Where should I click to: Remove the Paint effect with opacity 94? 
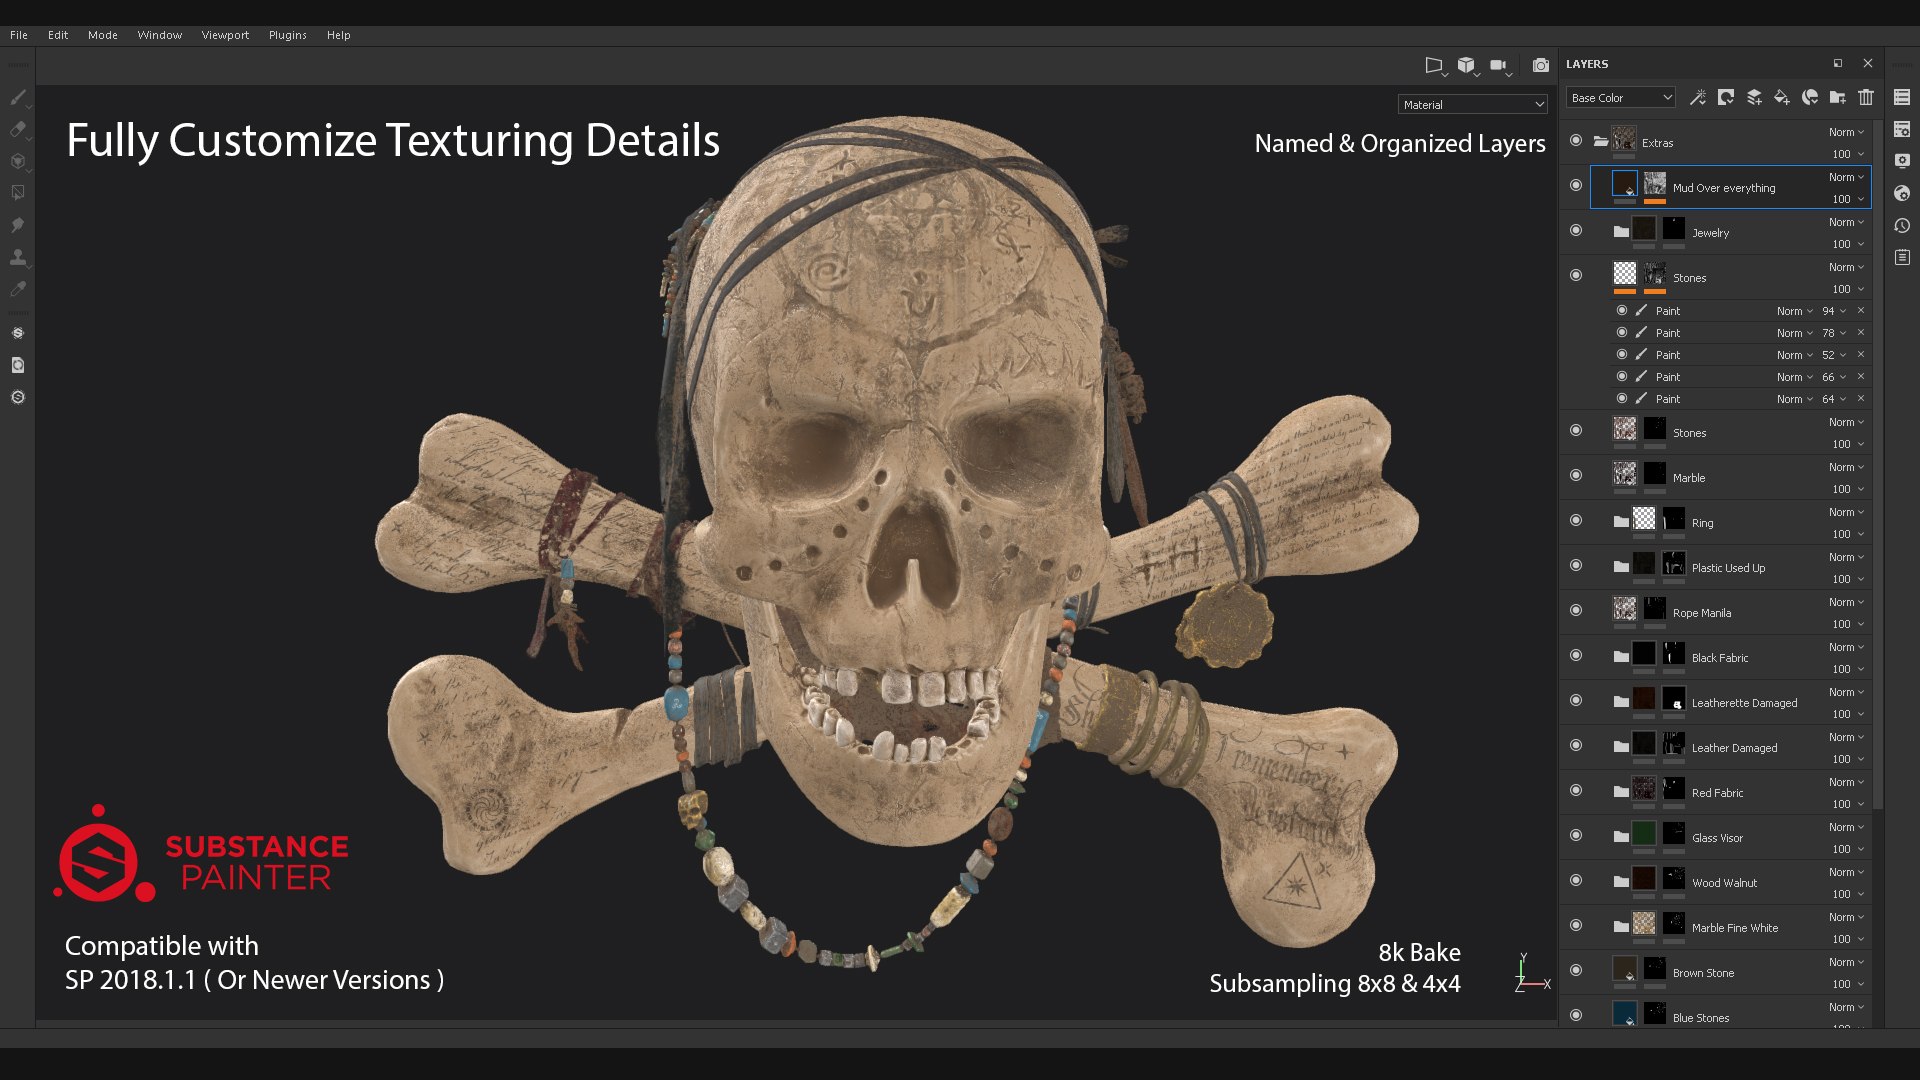[x=1861, y=311]
